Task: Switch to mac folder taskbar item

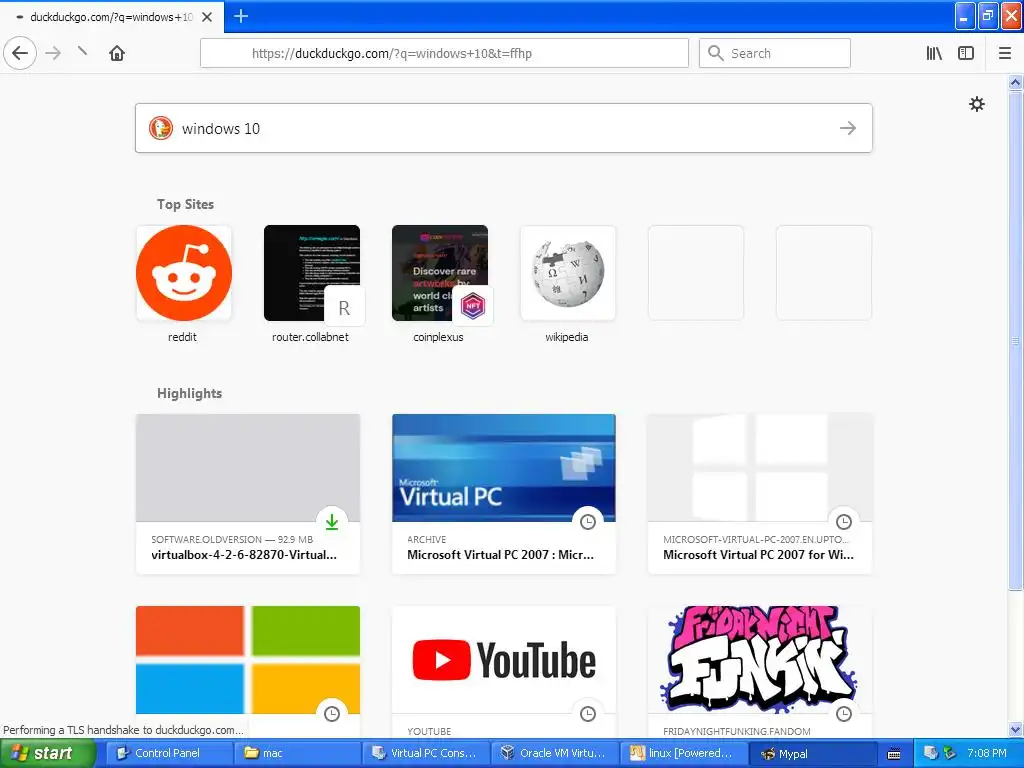Action: (x=297, y=753)
